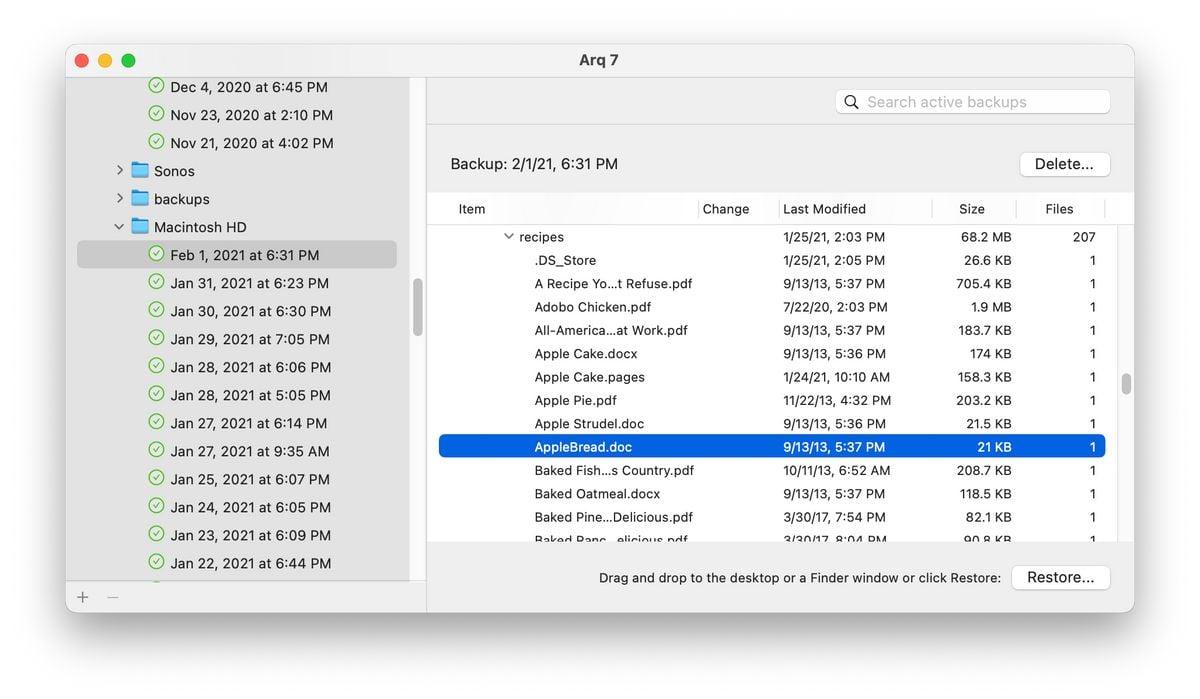The image size is (1200, 699).
Task: Click the Macintosh HD folder icon
Action: (x=140, y=226)
